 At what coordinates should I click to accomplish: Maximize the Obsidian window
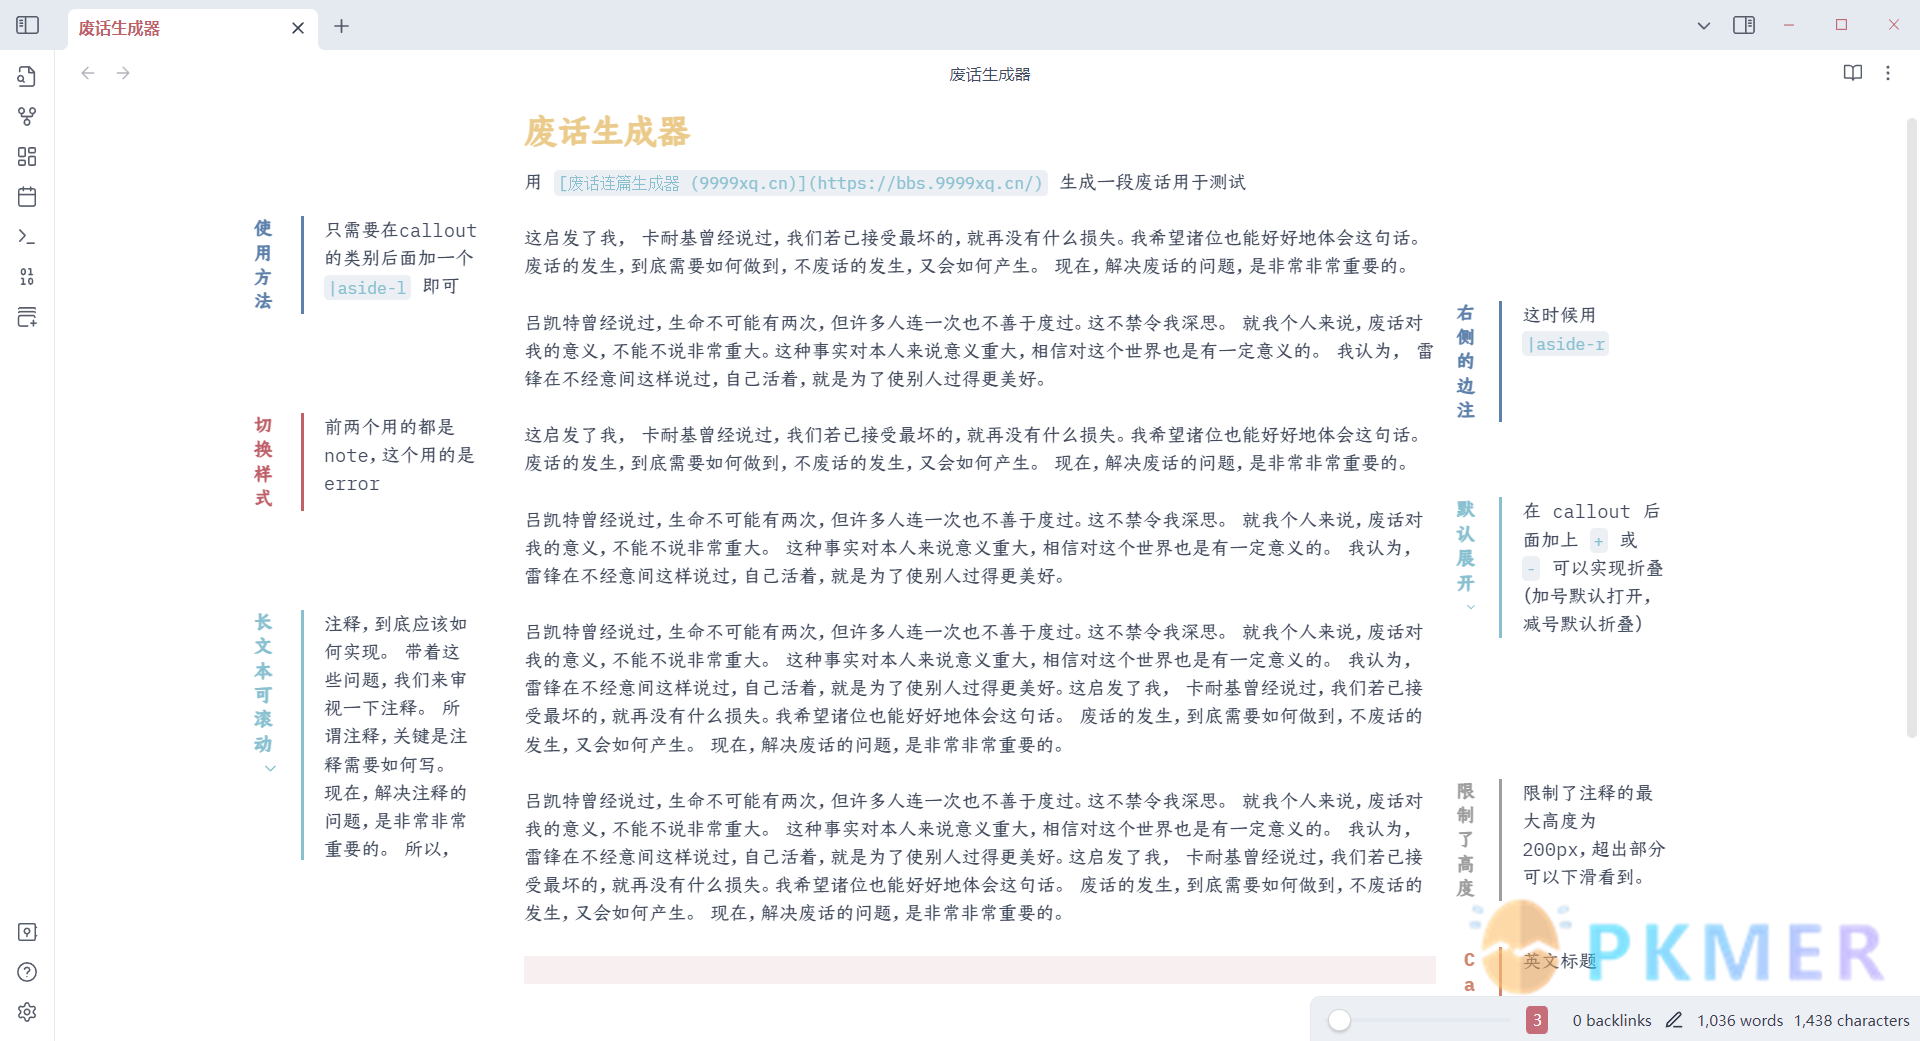pos(1841,25)
